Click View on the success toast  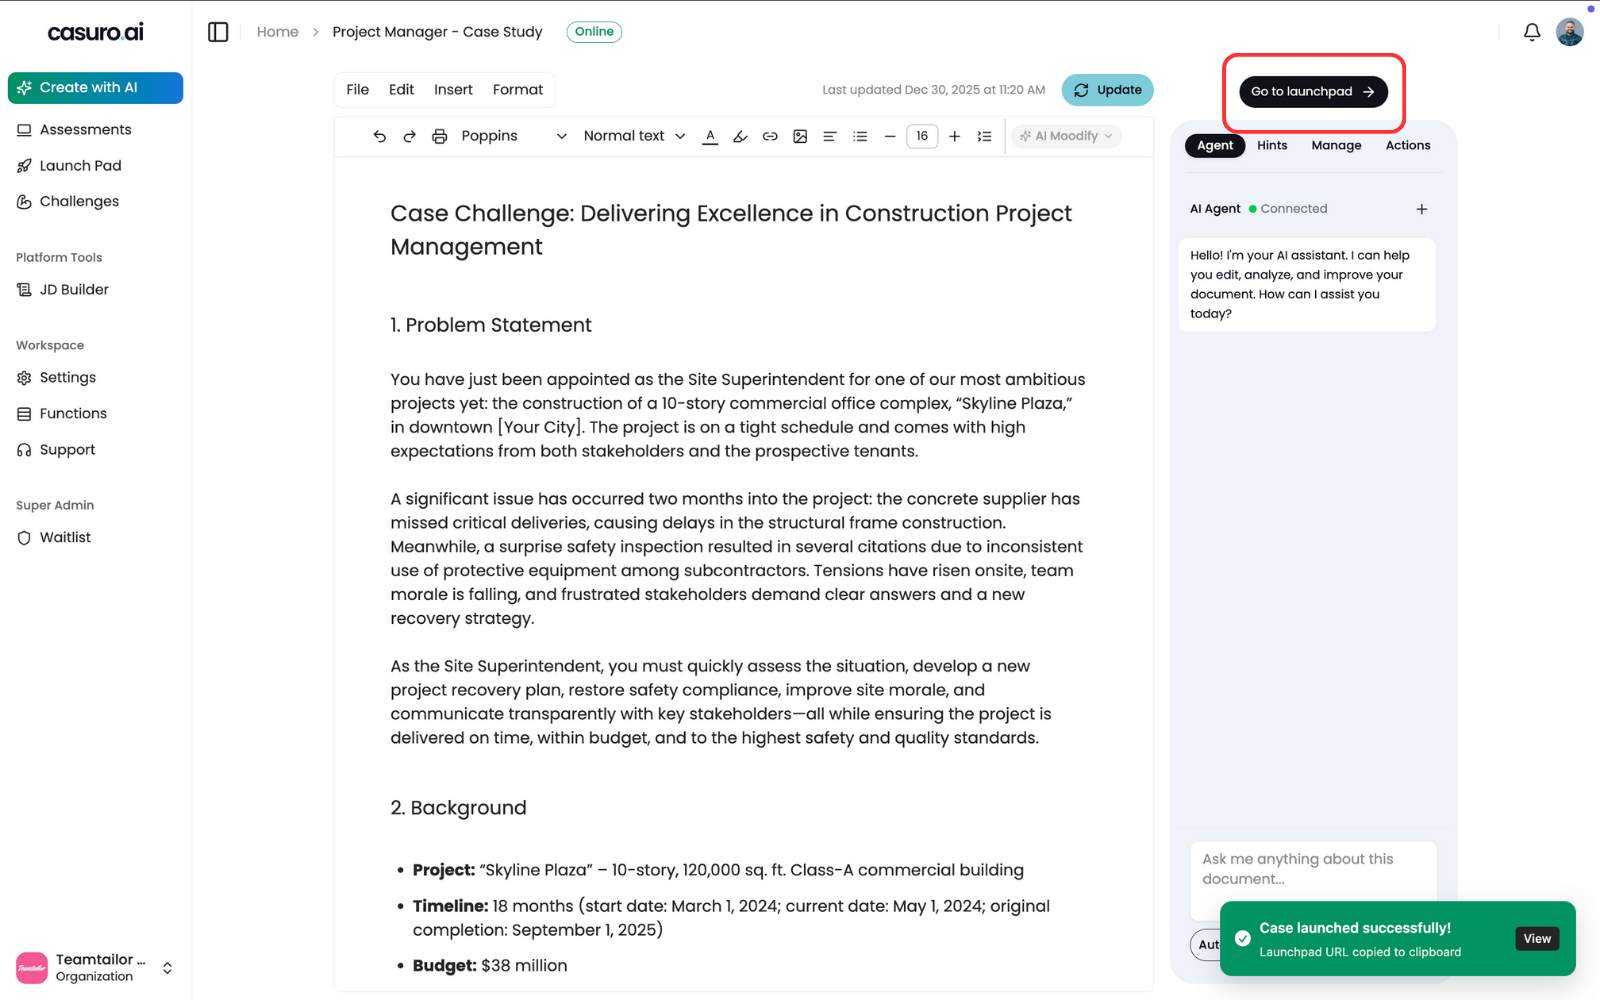pyautogui.click(x=1537, y=939)
